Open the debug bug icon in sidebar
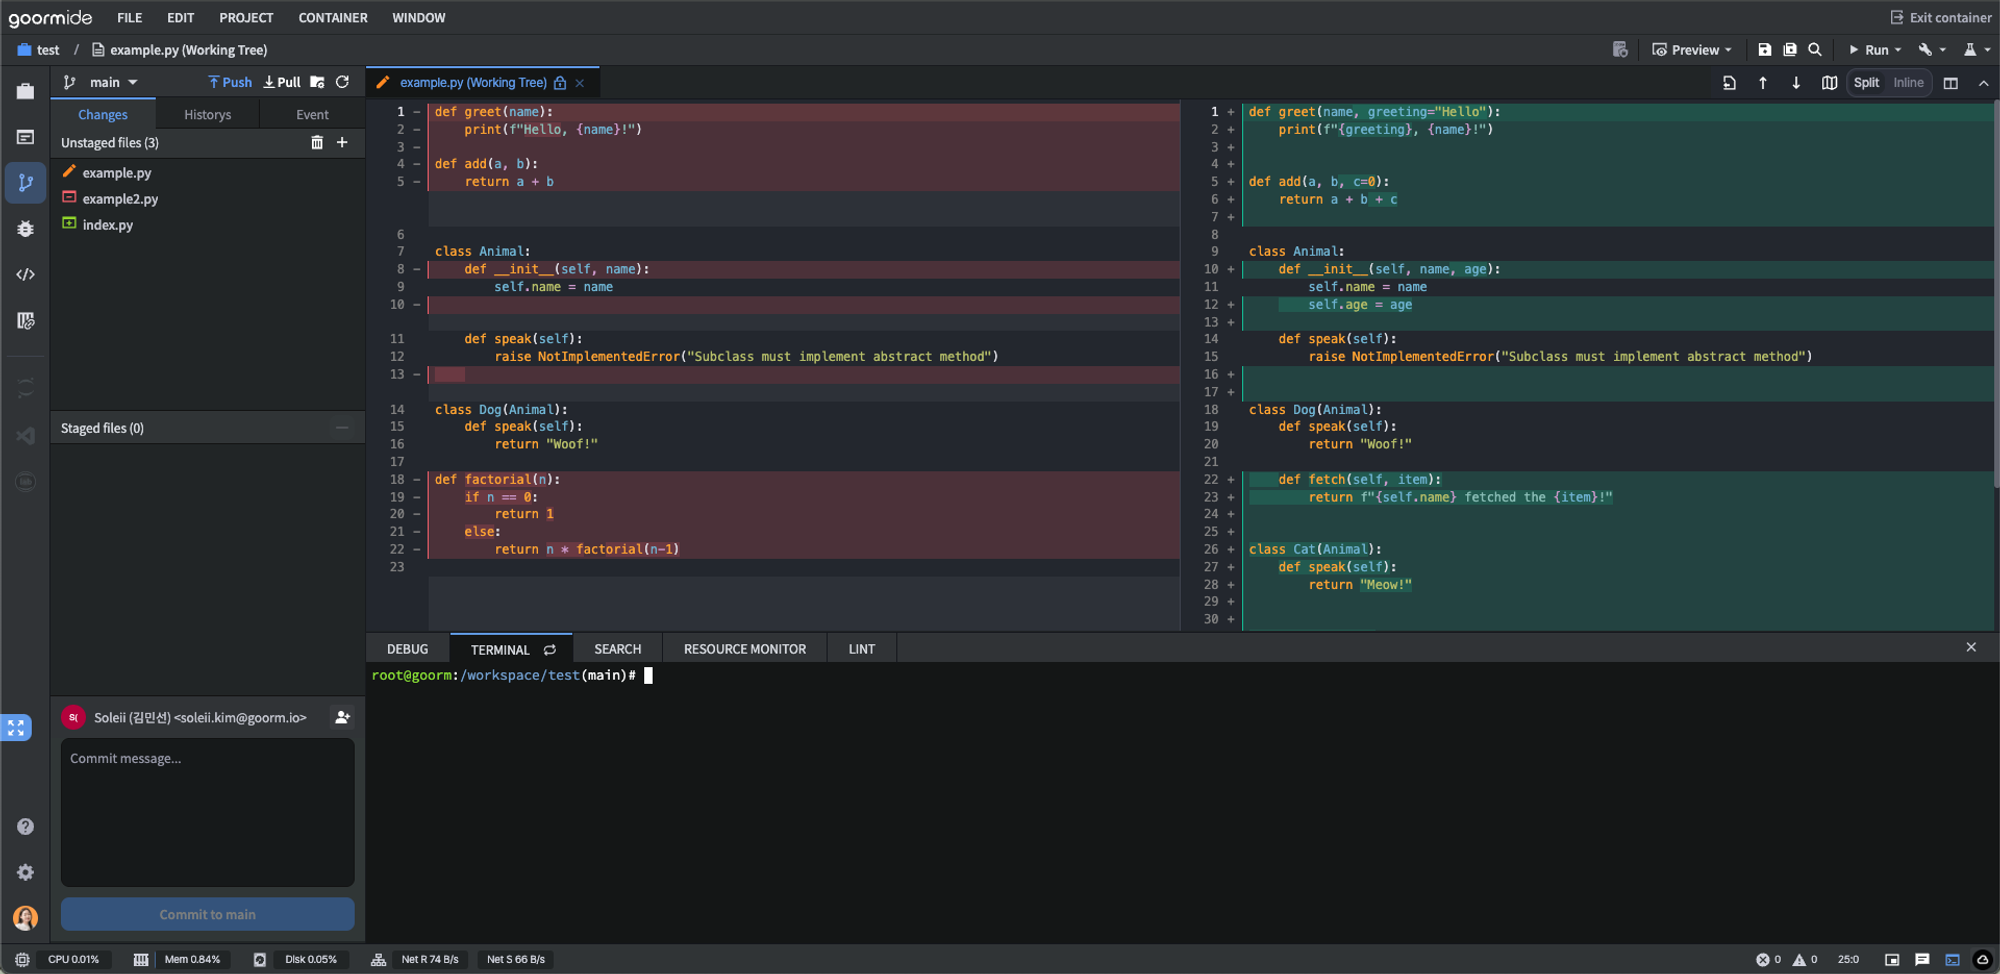2000x974 pixels. point(25,229)
